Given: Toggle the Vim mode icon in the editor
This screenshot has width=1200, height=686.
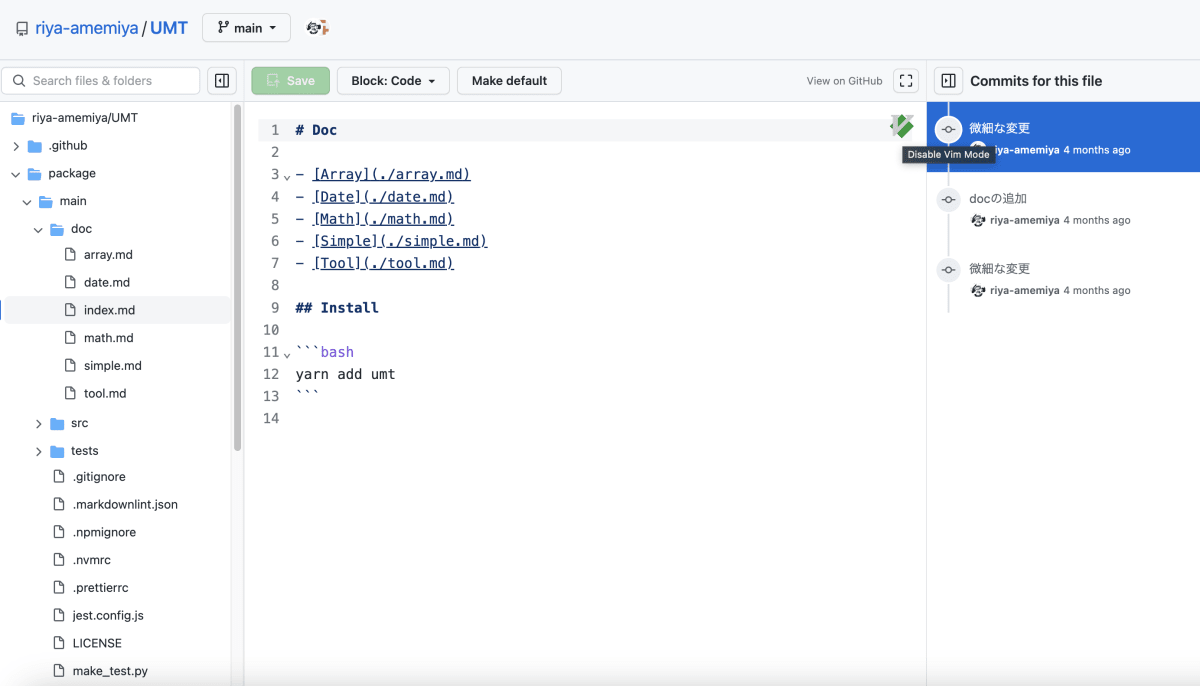Looking at the screenshot, I should pos(903,126).
